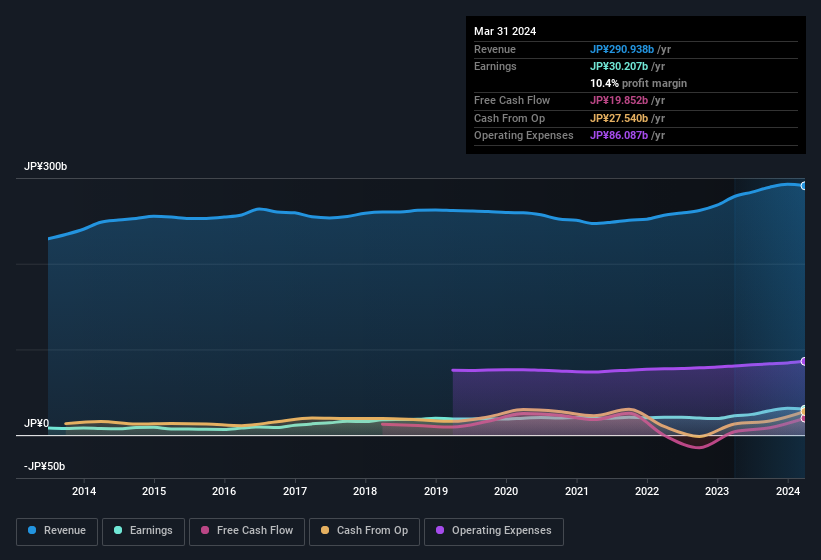Click the pink Free Cash Flow dot
Screen dimensions: 821x560
tap(206, 530)
